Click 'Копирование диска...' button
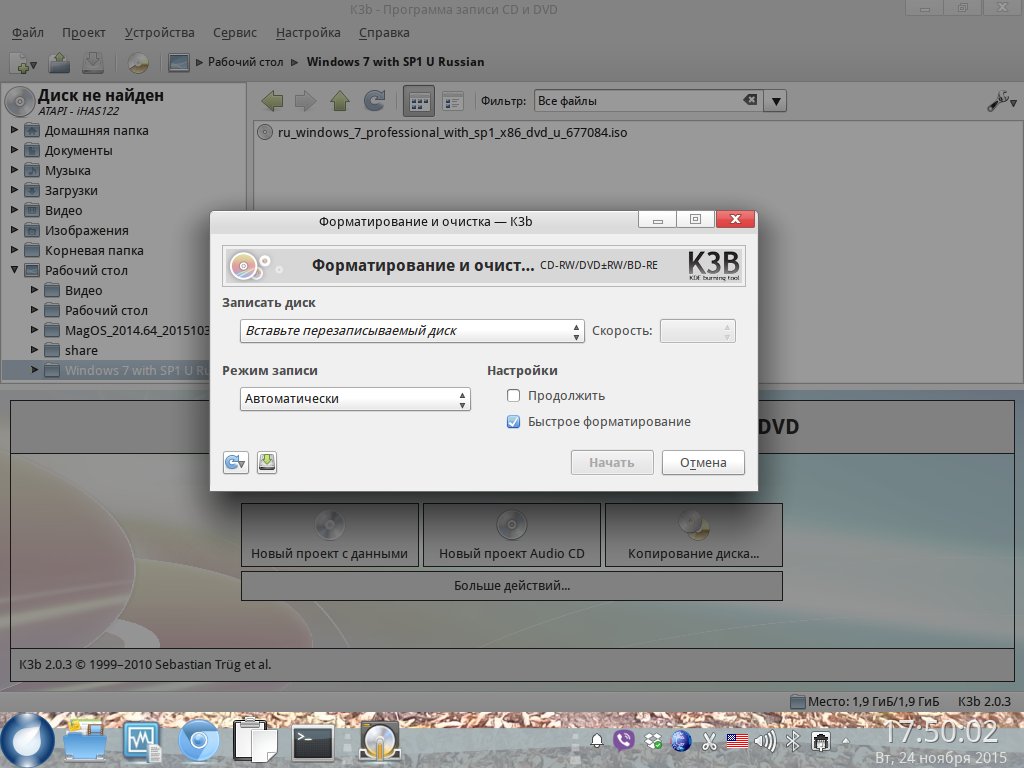1024x768 pixels. 694,534
